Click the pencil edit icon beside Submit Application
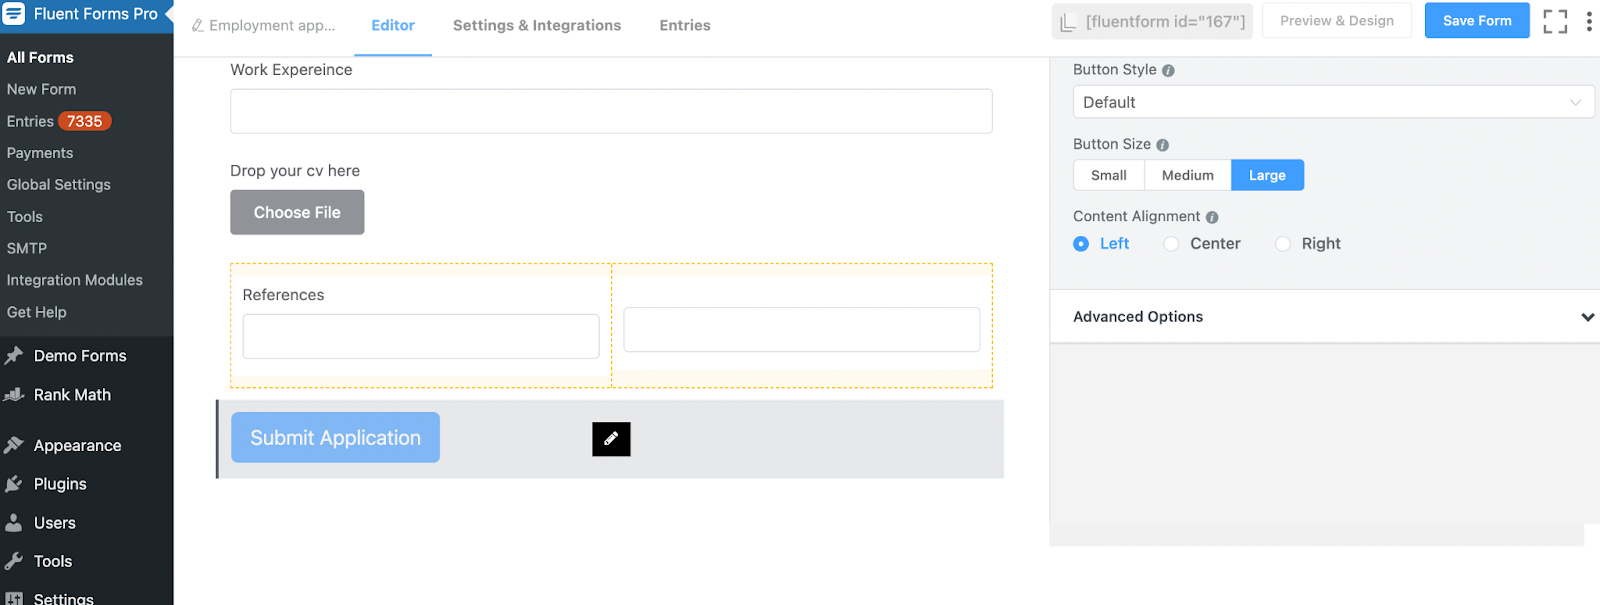1600x605 pixels. coord(611,439)
